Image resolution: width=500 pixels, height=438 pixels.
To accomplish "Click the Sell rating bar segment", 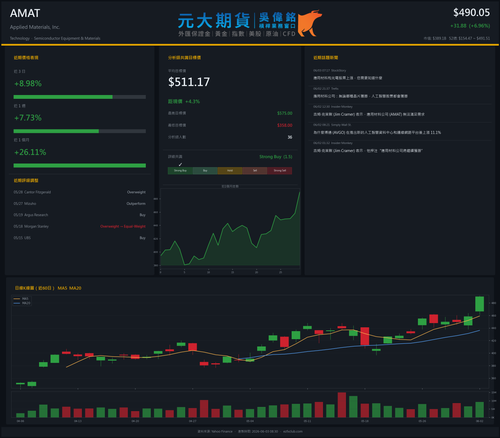I will tap(255, 171).
